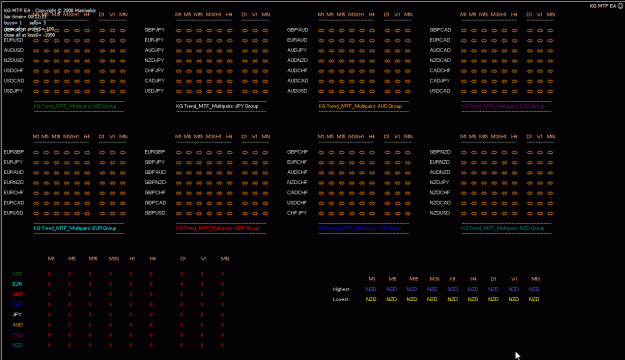This screenshot has height=360, width=625.
Task: Click Highest NZD value under M1
Action: coord(371,289)
